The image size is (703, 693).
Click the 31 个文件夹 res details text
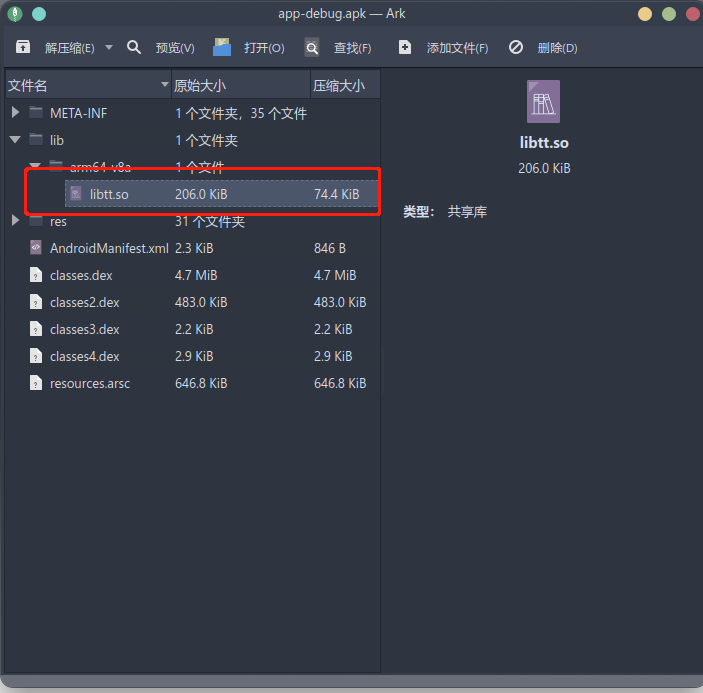tap(210, 221)
